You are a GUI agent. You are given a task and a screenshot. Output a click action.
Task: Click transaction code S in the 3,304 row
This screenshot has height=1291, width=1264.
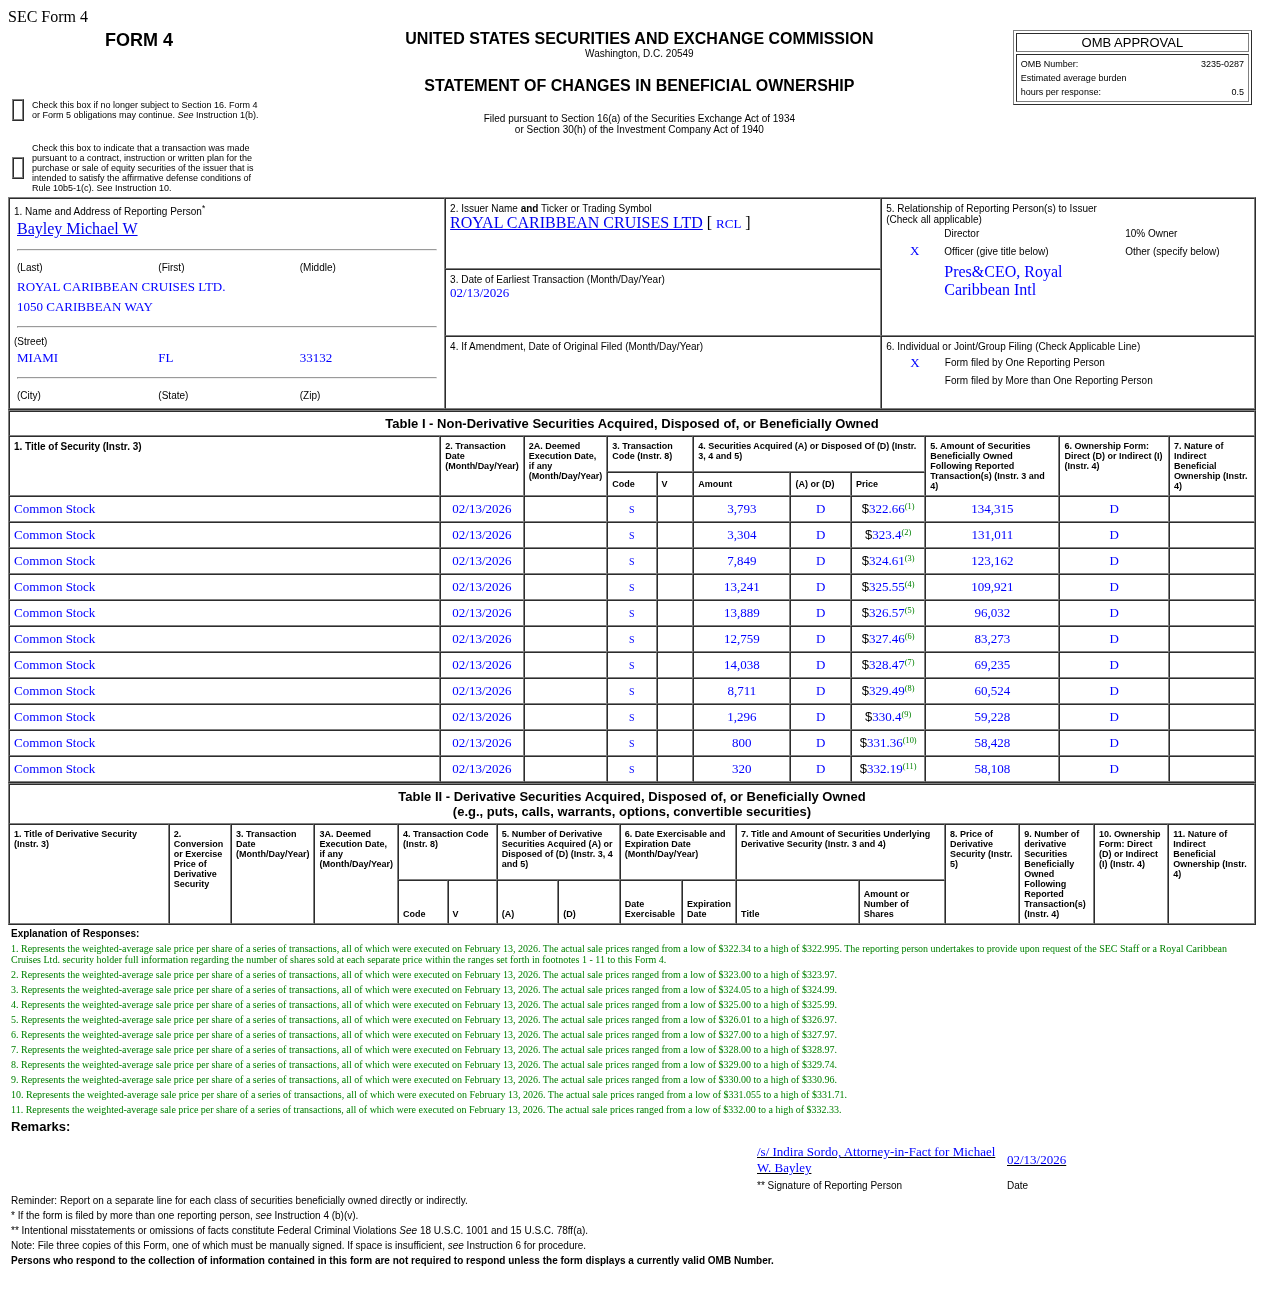click(x=632, y=535)
